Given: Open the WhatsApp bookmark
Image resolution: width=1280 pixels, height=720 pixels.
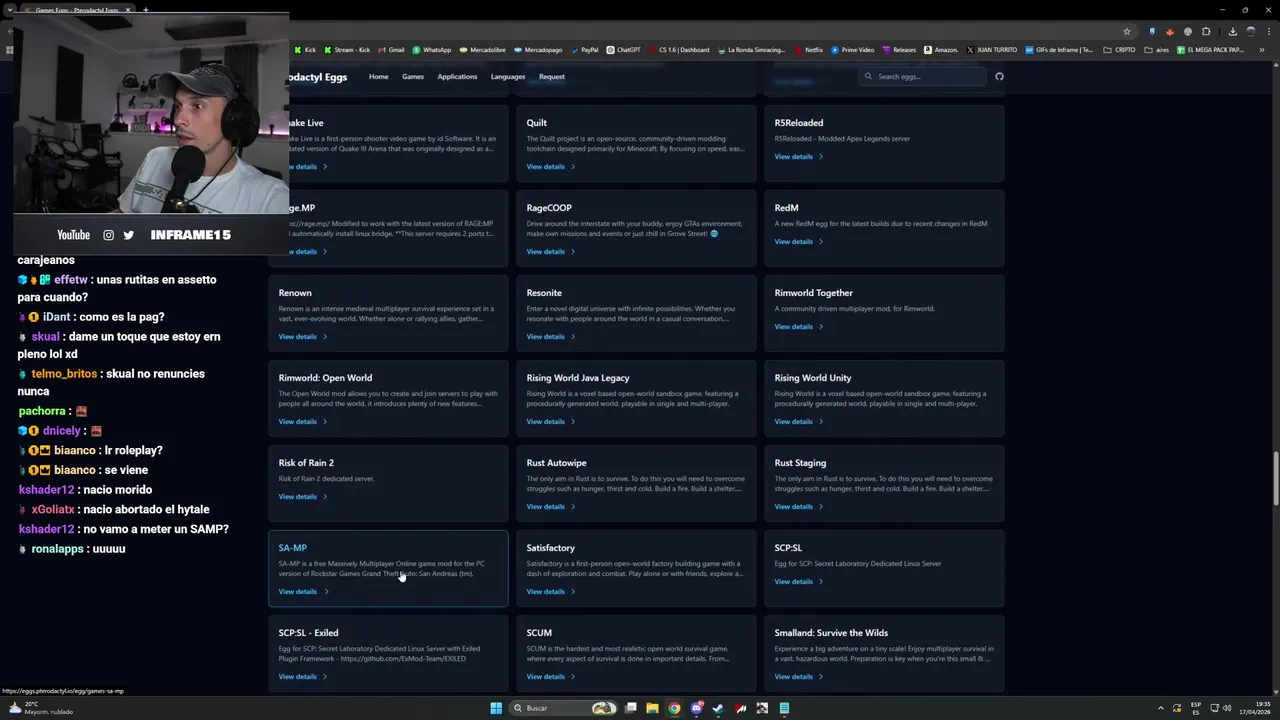Looking at the screenshot, I should 432,49.
